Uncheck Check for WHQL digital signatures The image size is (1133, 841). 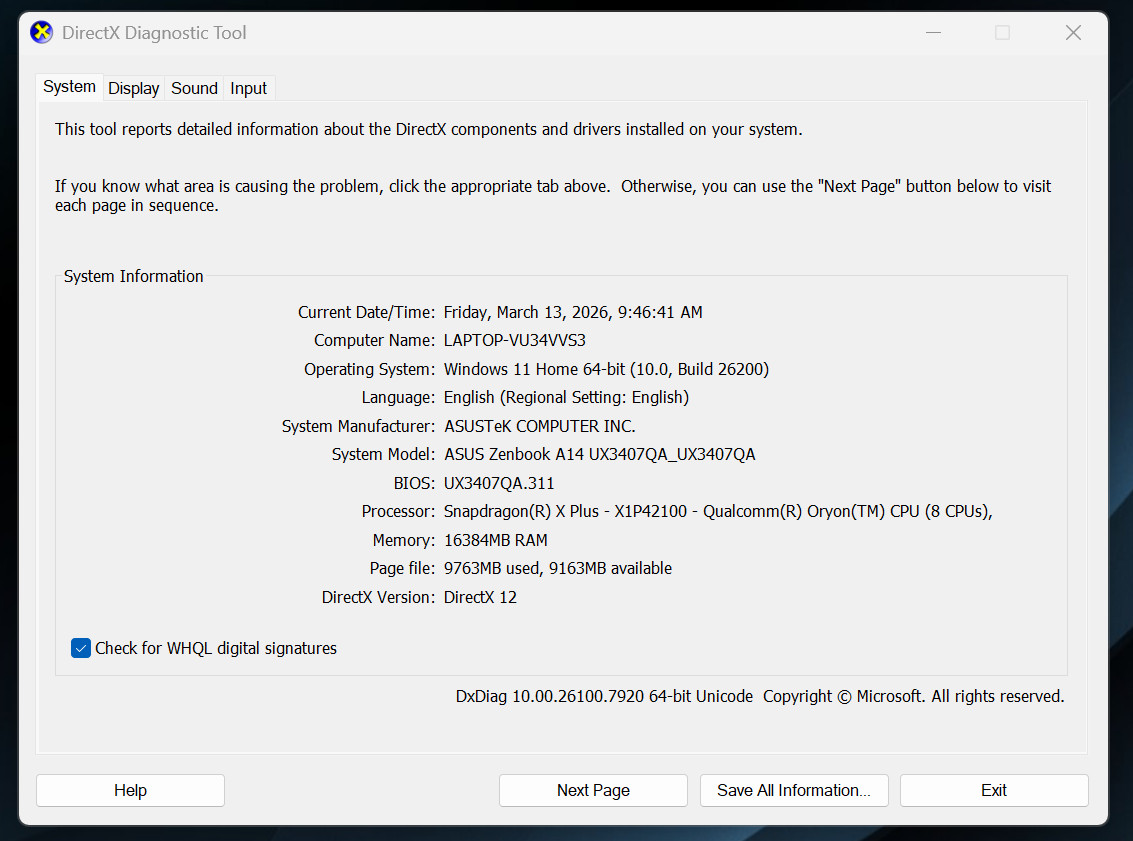pos(81,648)
